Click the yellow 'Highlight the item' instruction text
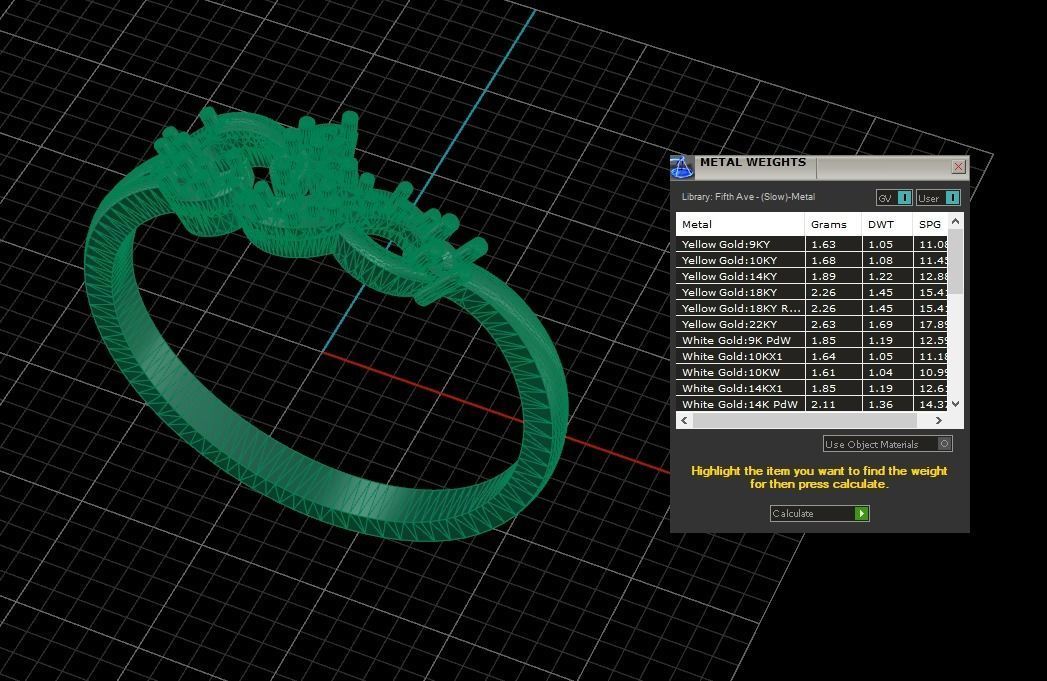 point(819,477)
